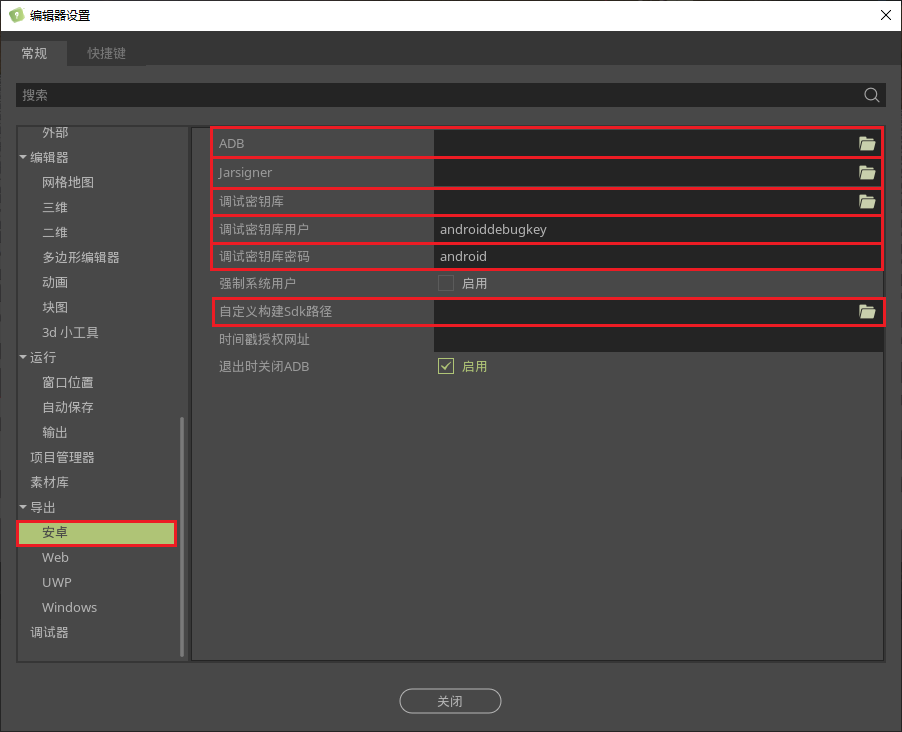Browse for the Jarsigner file
The width and height of the screenshot is (902, 732).
pyautogui.click(x=867, y=172)
